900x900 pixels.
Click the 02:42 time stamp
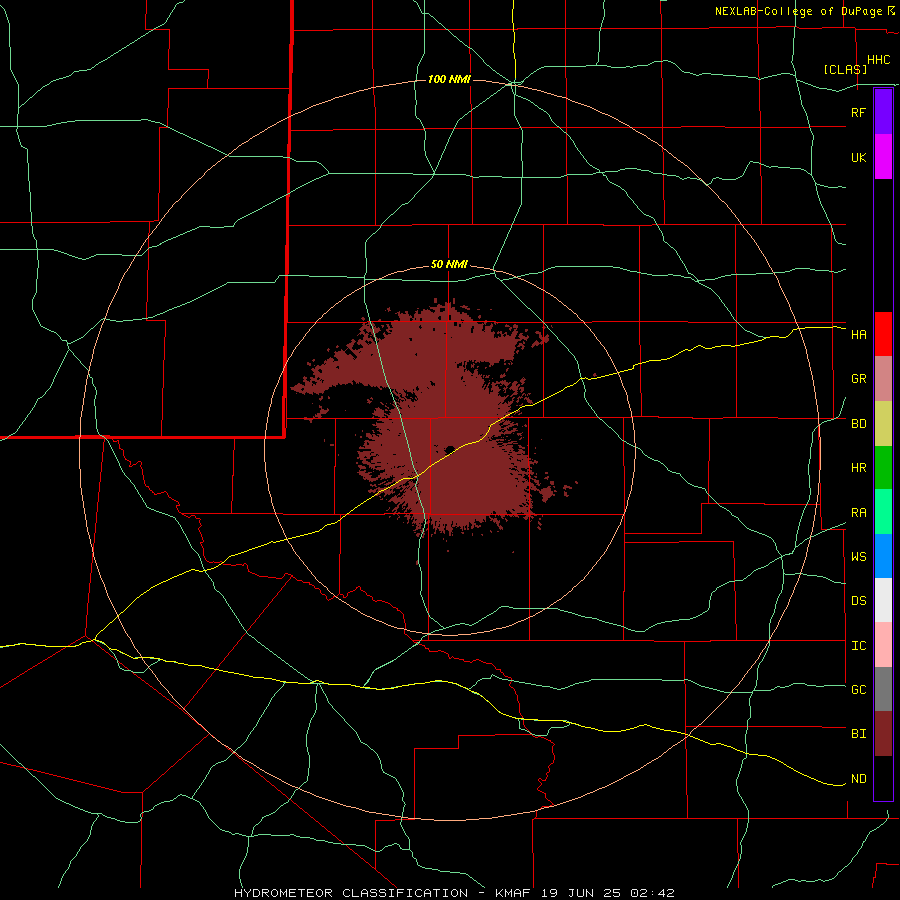[652, 893]
